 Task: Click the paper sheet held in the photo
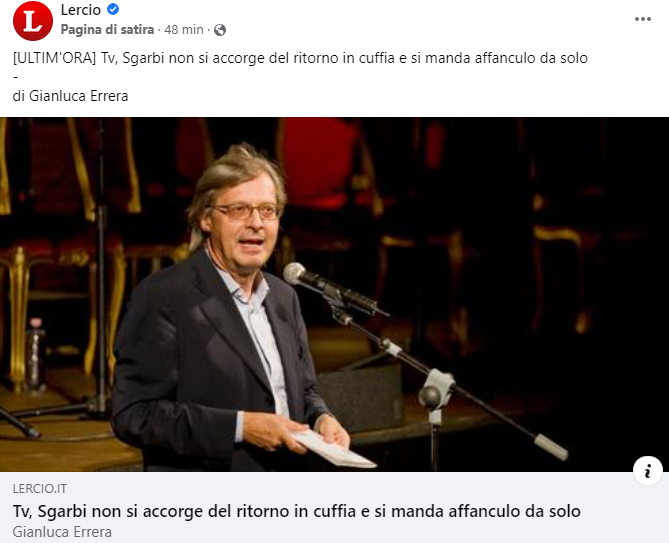[x=333, y=449]
